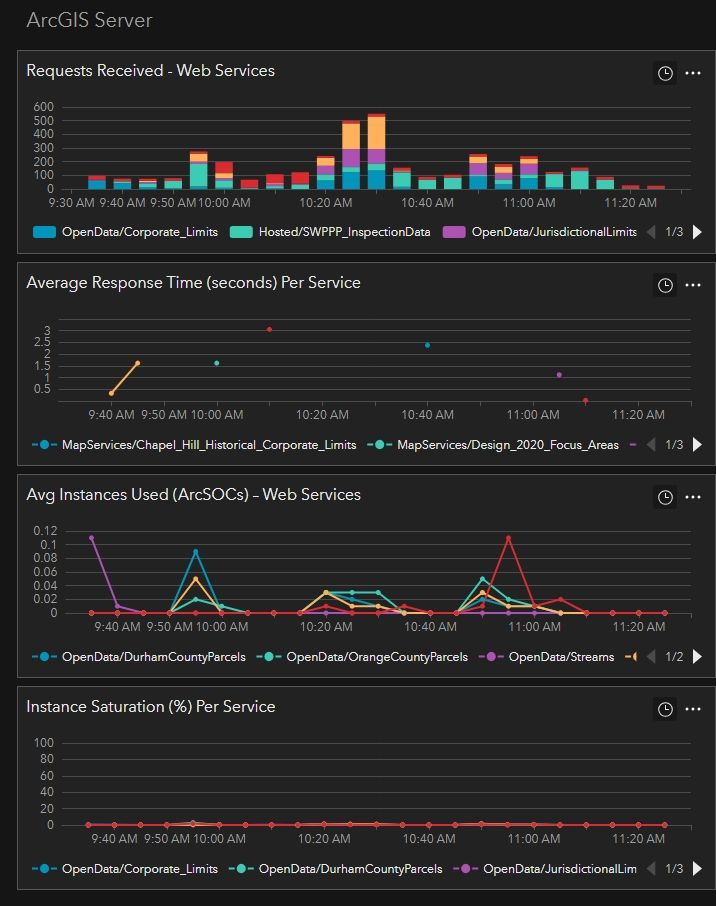716x906 pixels.
Task: Toggle OpenData/Corporate_Limits in Instance Saturation legend
Action: [x=125, y=869]
